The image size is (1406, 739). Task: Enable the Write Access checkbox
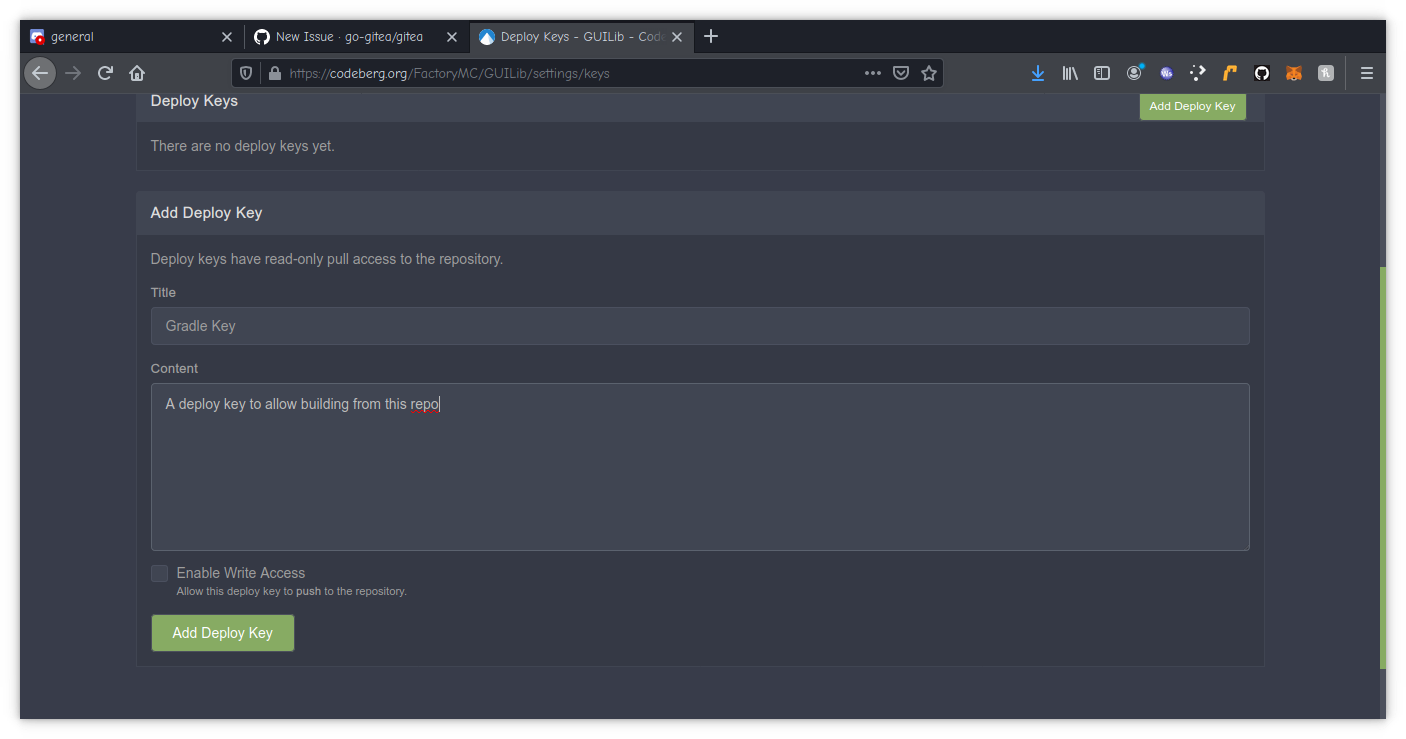[x=159, y=573]
